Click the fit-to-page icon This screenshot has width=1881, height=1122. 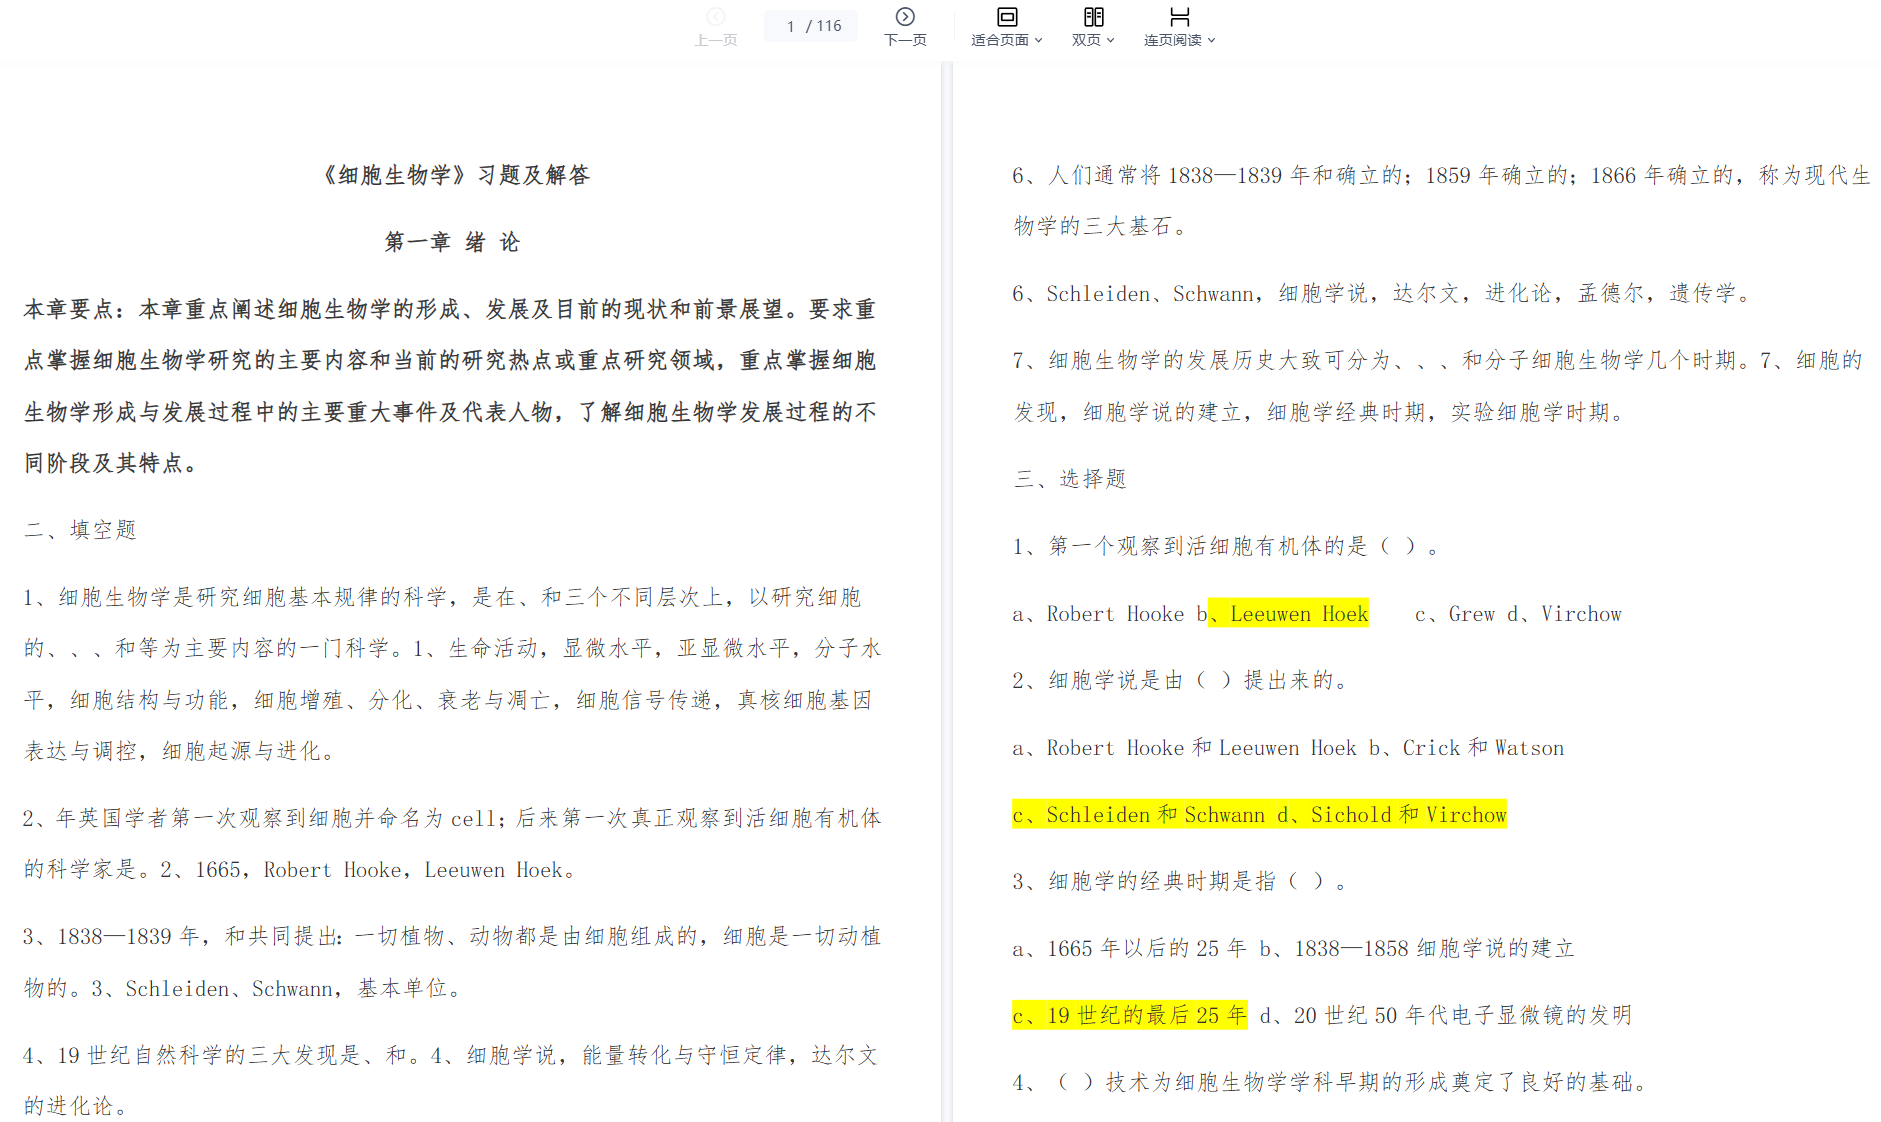coord(1006,17)
